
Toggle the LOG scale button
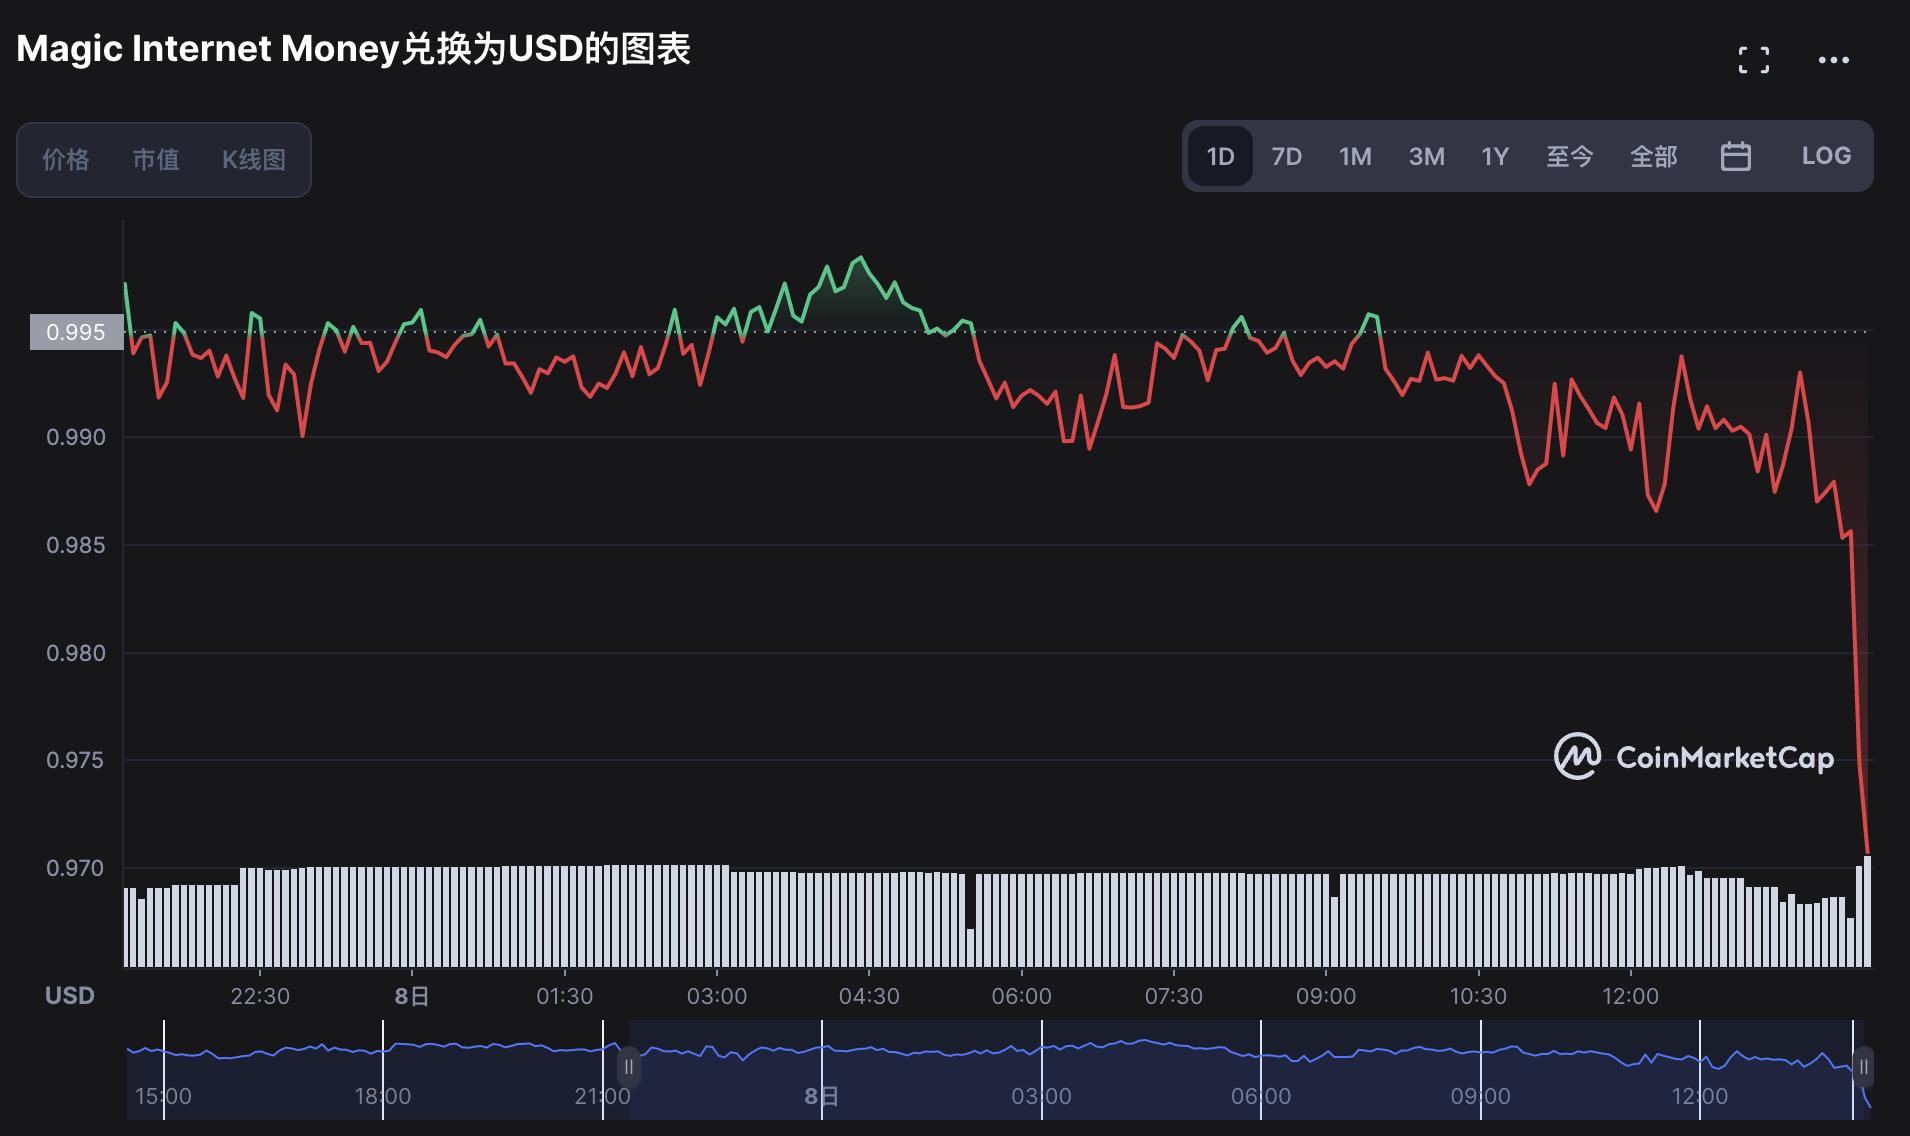(x=1826, y=156)
